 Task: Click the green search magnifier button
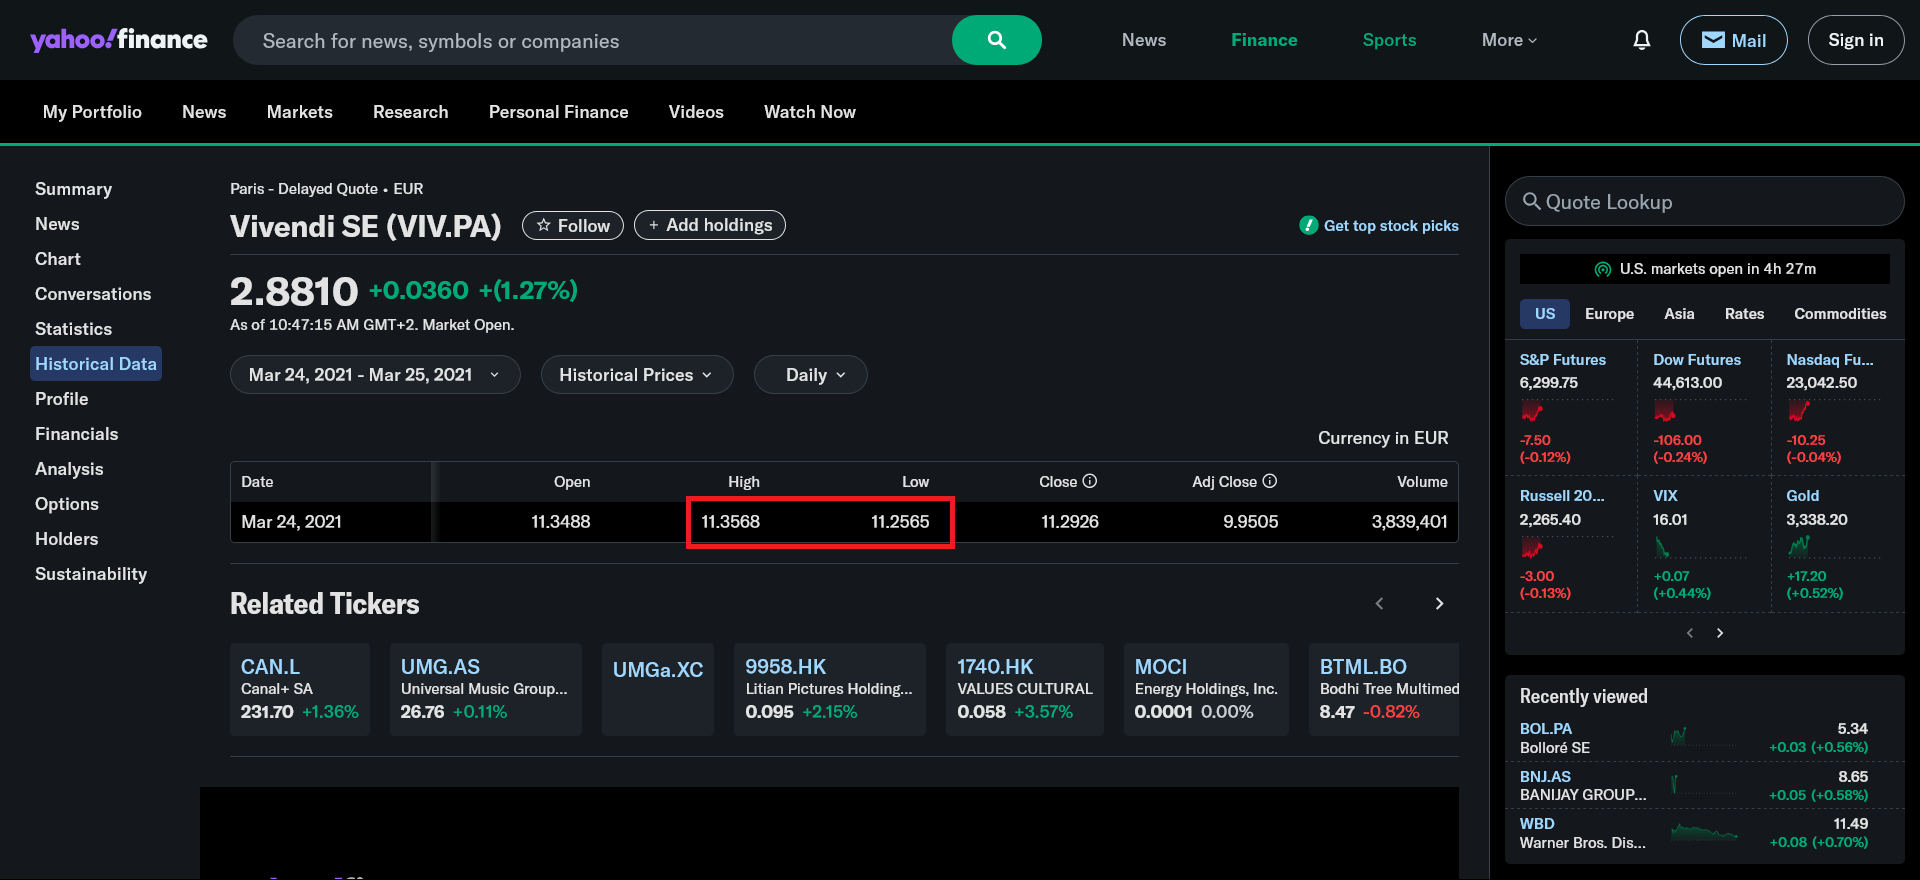[x=996, y=40]
